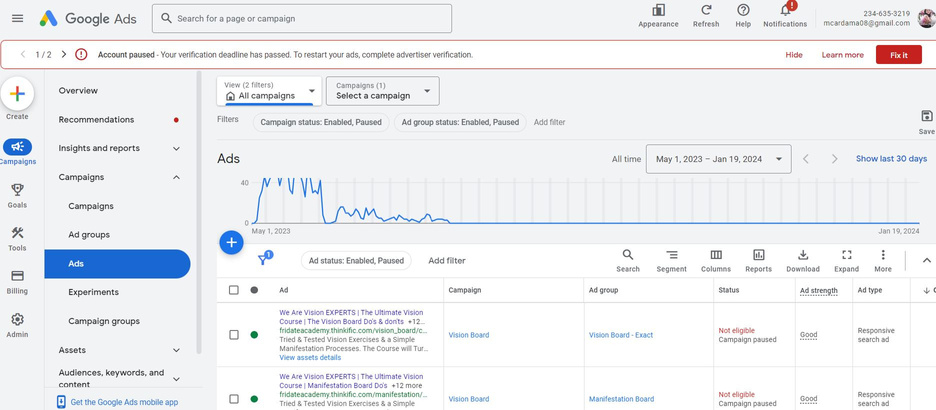This screenshot has height=410, width=936.
Task: Click Learn more in banner
Action: click(842, 55)
